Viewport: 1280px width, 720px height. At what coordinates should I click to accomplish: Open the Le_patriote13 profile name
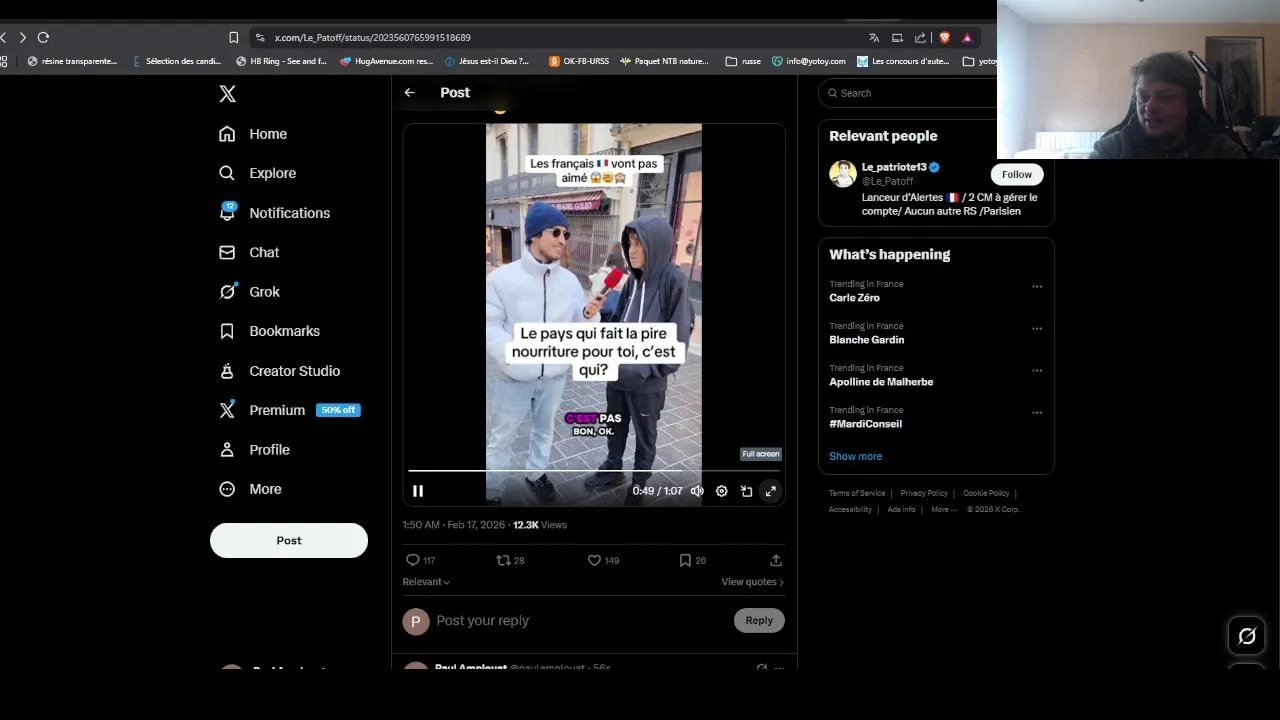pyautogui.click(x=894, y=167)
